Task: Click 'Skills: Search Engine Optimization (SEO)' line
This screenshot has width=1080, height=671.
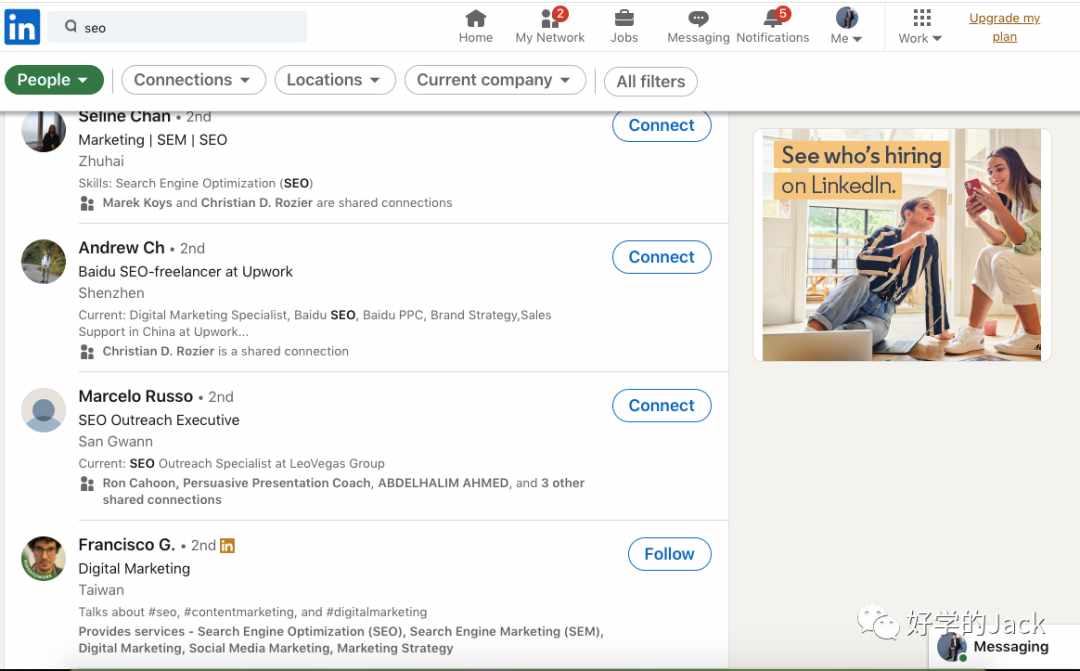Action: [x=196, y=183]
